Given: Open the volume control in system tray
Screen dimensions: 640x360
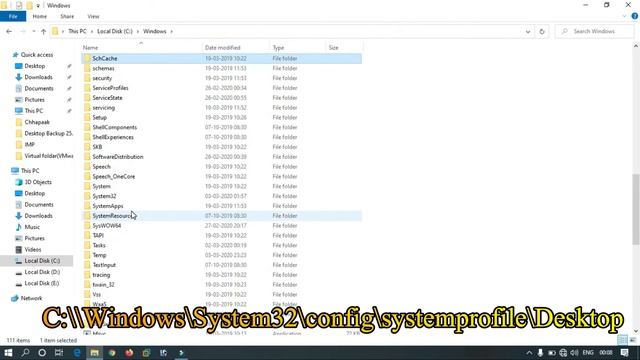Looking at the screenshot, I should [574, 353].
